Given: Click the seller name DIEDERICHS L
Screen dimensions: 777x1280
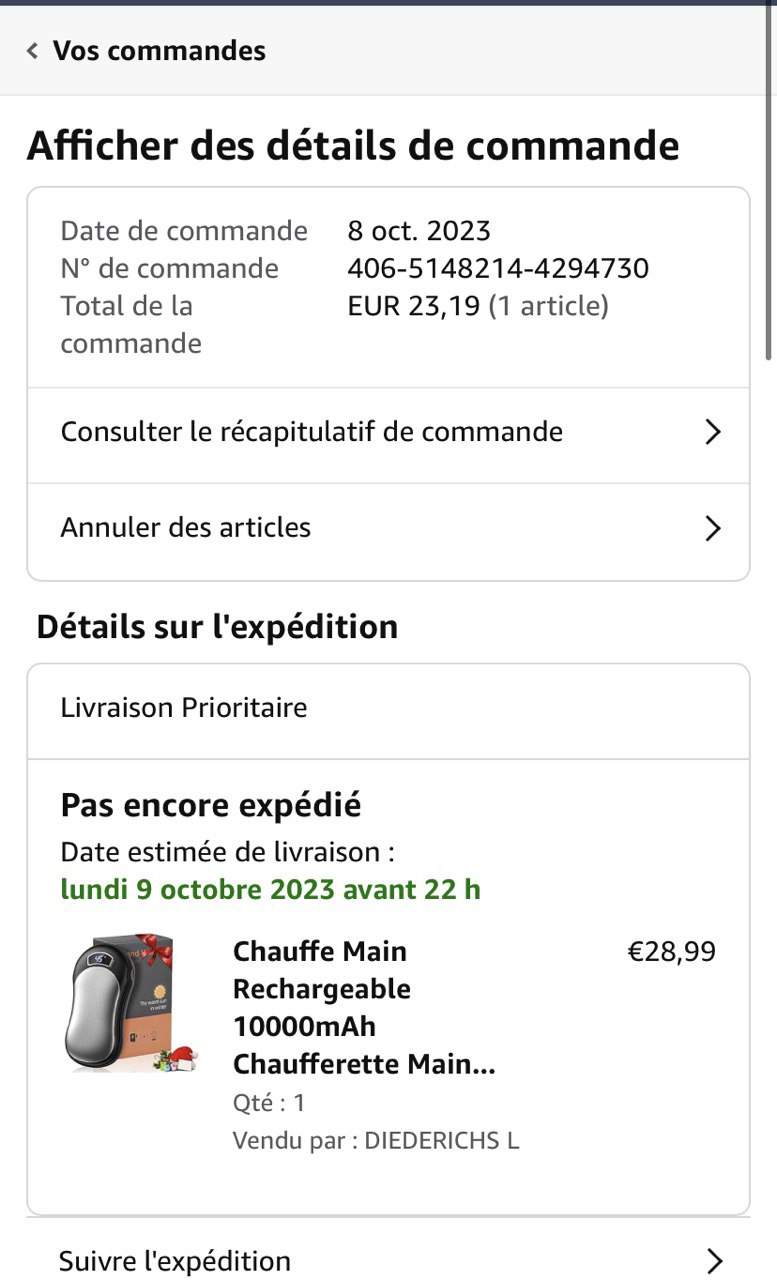Looking at the screenshot, I should pos(441,1141).
